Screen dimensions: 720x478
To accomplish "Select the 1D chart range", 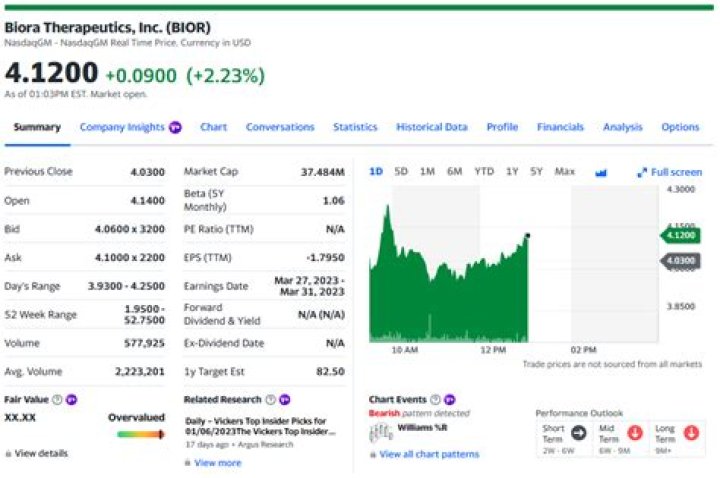I will coord(376,172).
